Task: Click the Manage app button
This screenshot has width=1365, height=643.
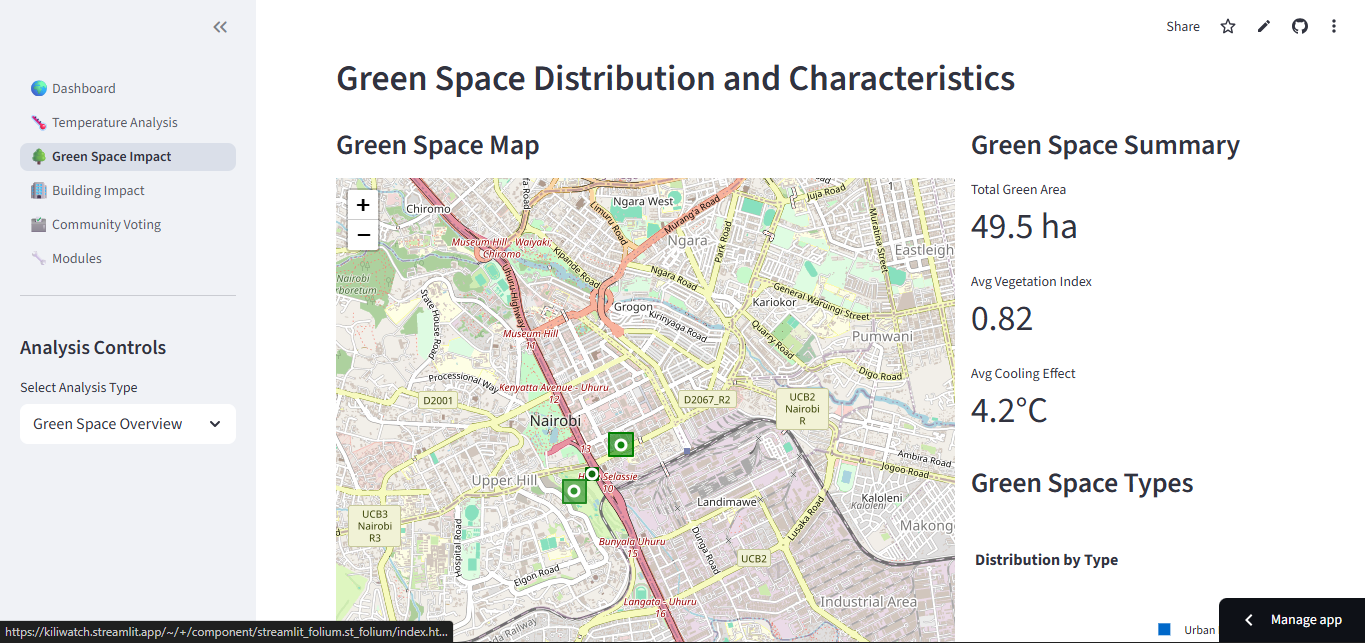Action: tap(1292, 620)
